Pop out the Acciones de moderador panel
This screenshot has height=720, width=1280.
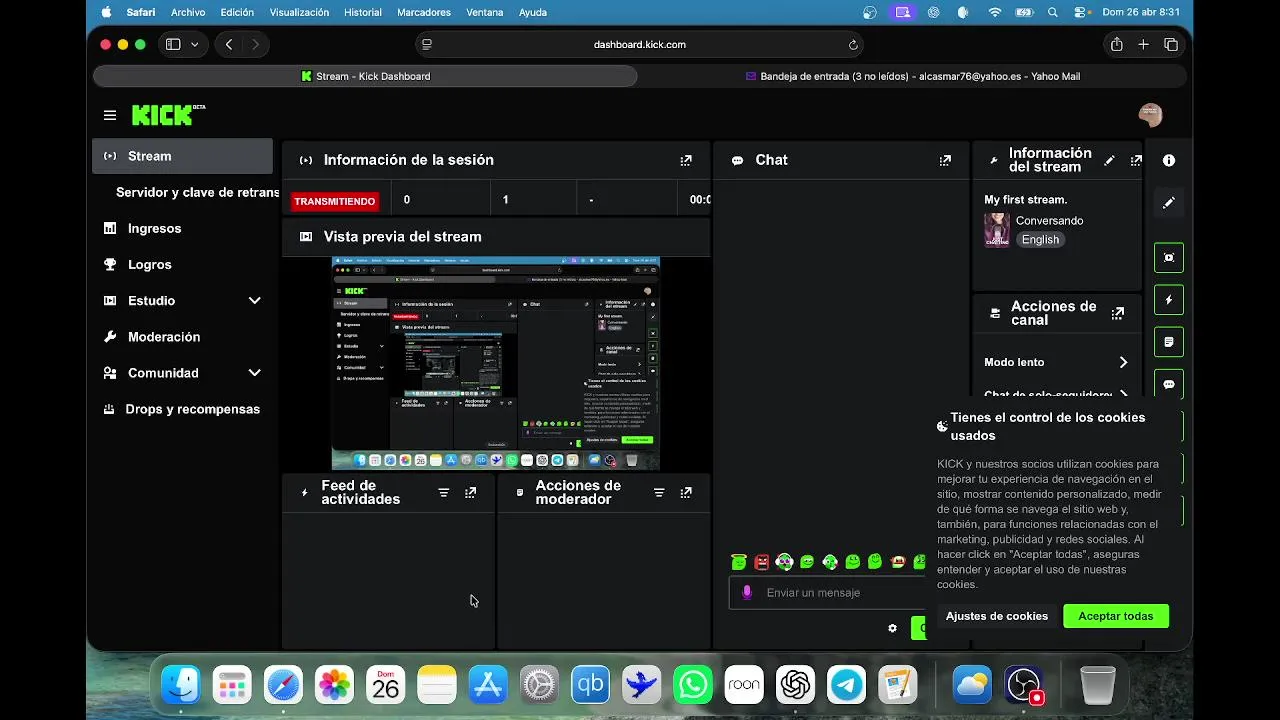click(686, 493)
